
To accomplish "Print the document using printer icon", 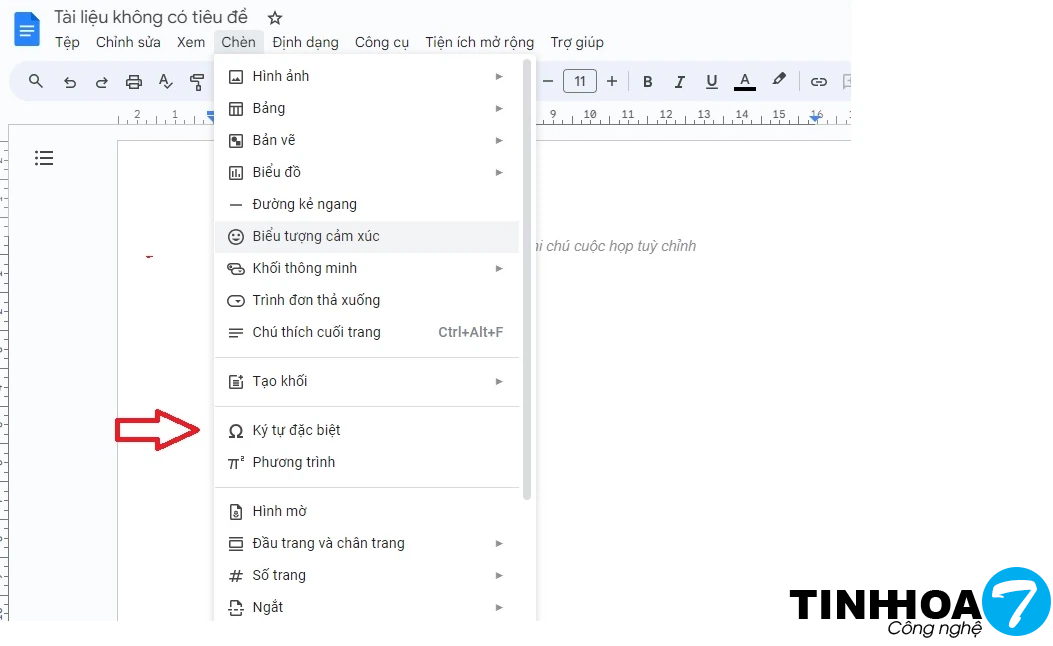I will tap(134, 82).
